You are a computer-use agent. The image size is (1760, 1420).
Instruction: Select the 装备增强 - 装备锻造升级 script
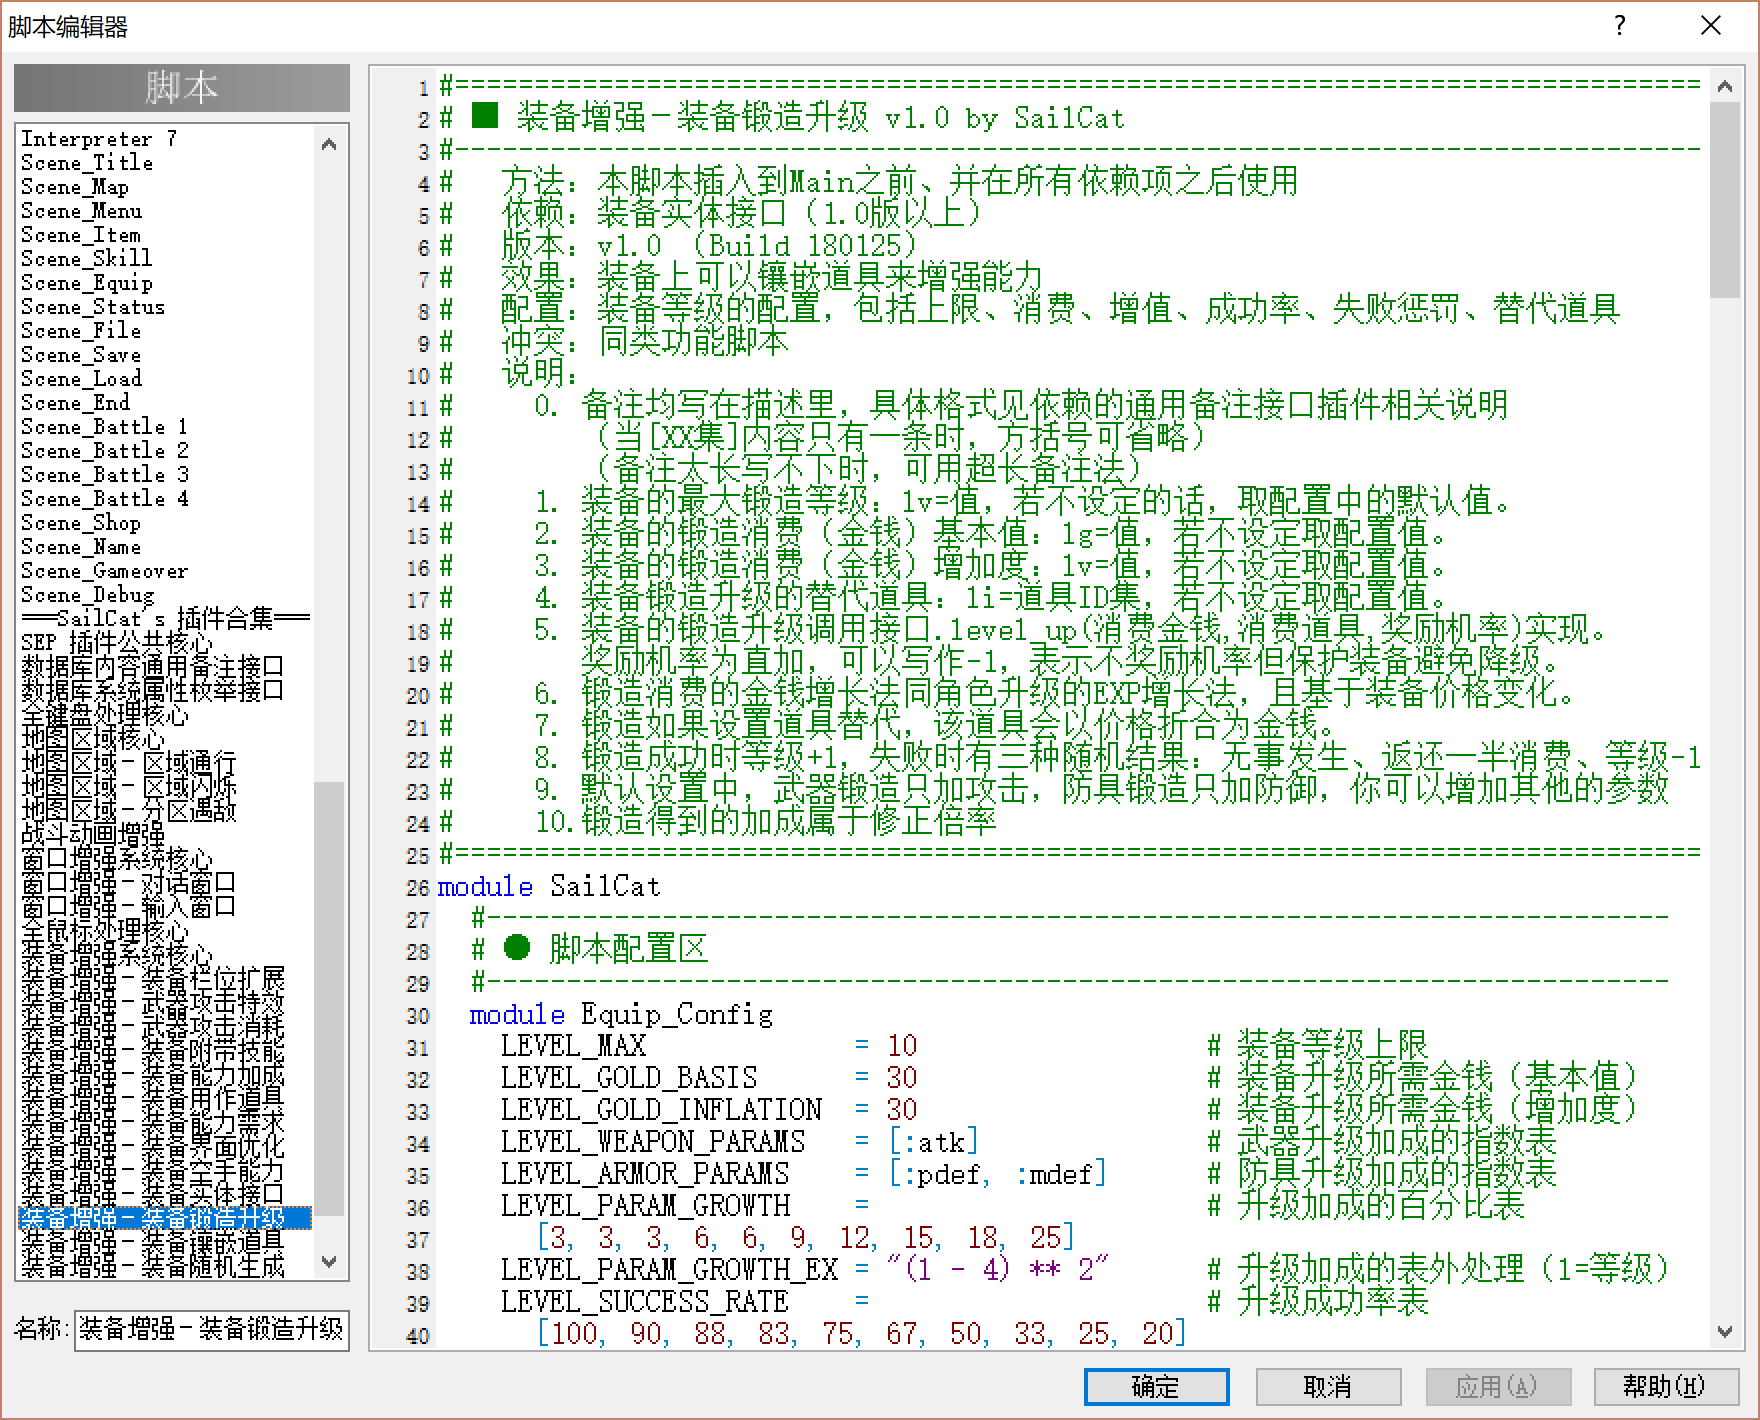166,1218
